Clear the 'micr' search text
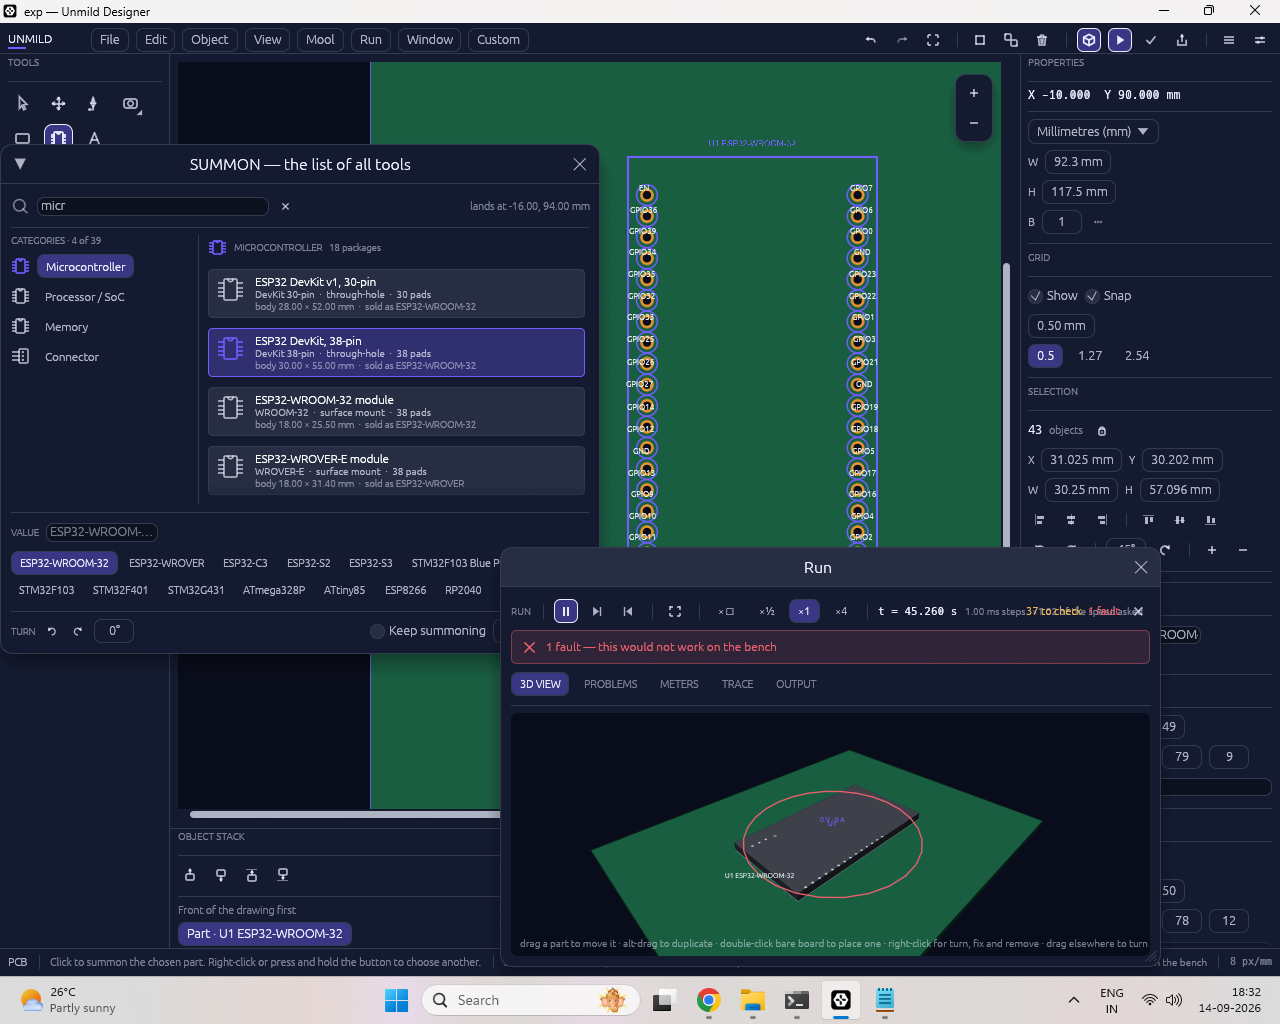The height and width of the screenshot is (1024, 1280). tap(285, 206)
